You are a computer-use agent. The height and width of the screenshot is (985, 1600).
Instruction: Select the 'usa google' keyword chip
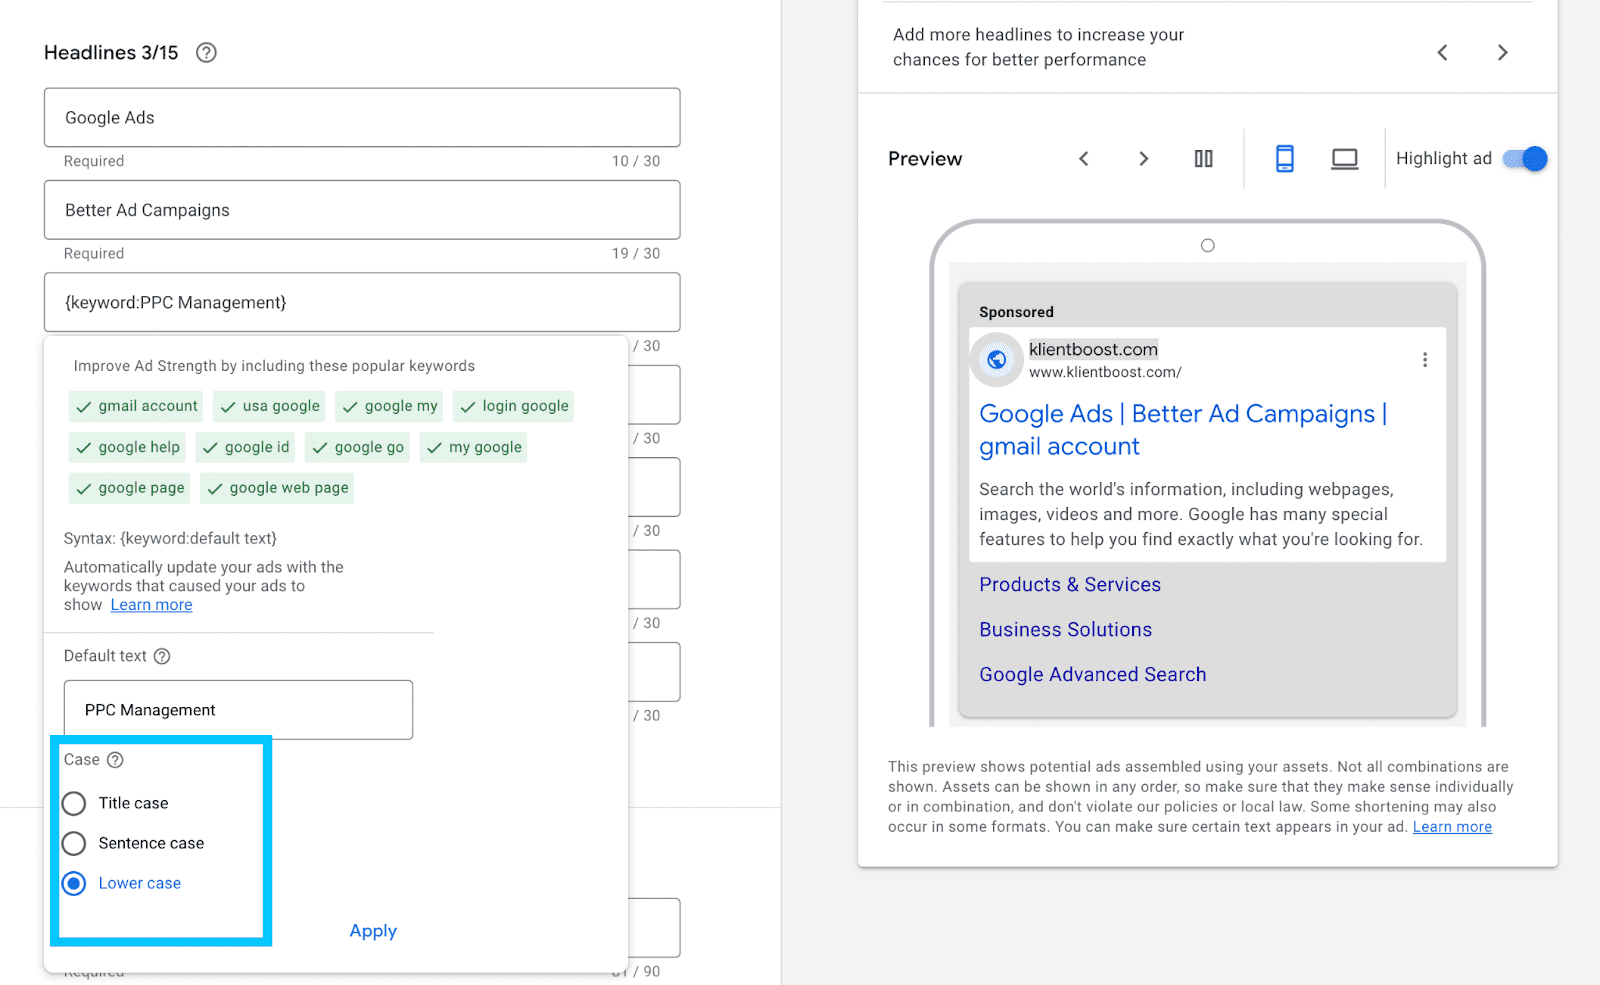pos(269,406)
